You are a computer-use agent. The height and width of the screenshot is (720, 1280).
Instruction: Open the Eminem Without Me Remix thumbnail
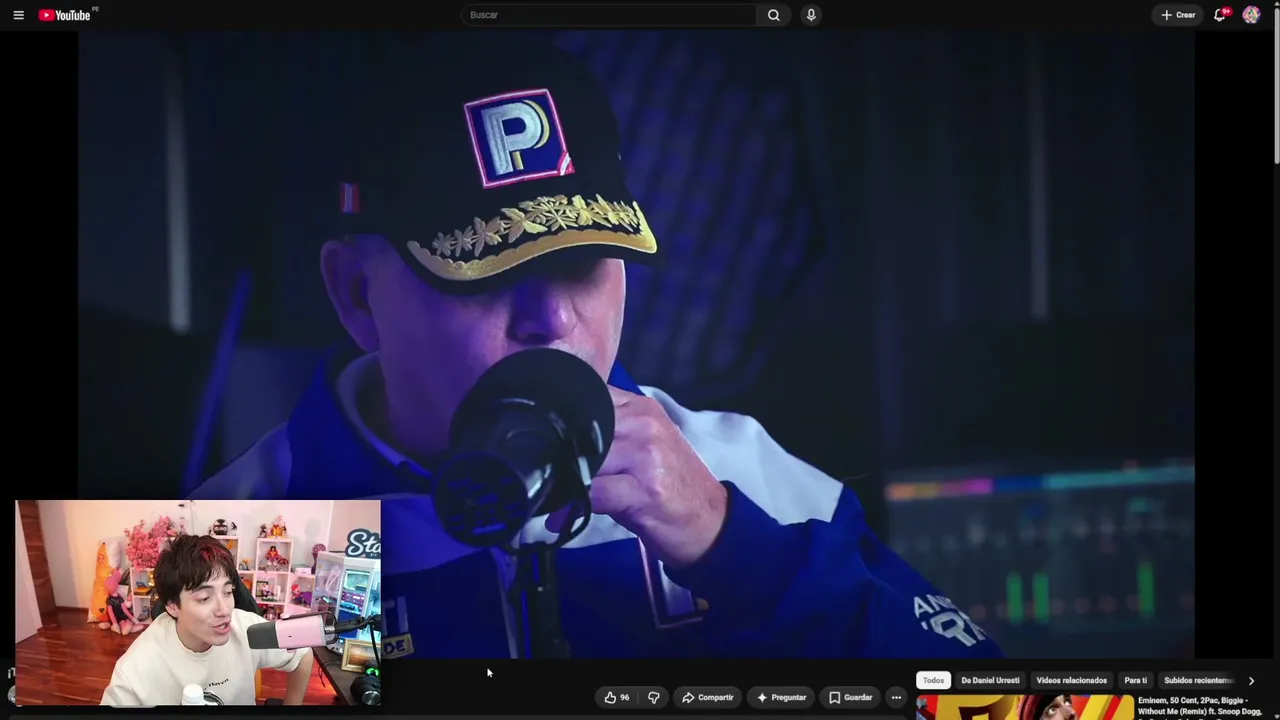tap(1024, 708)
